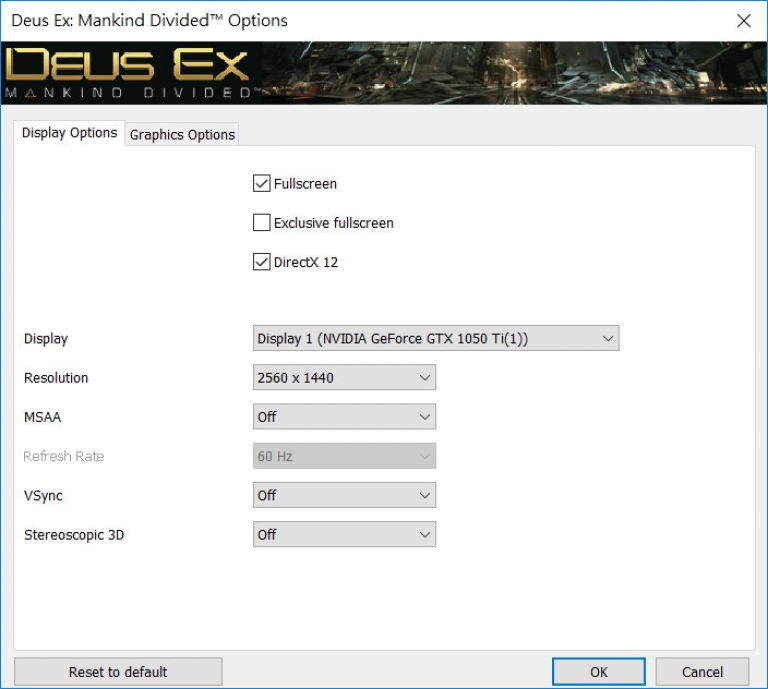This screenshot has height=689, width=768.
Task: Select the Display Options tab
Action: pos(69,133)
